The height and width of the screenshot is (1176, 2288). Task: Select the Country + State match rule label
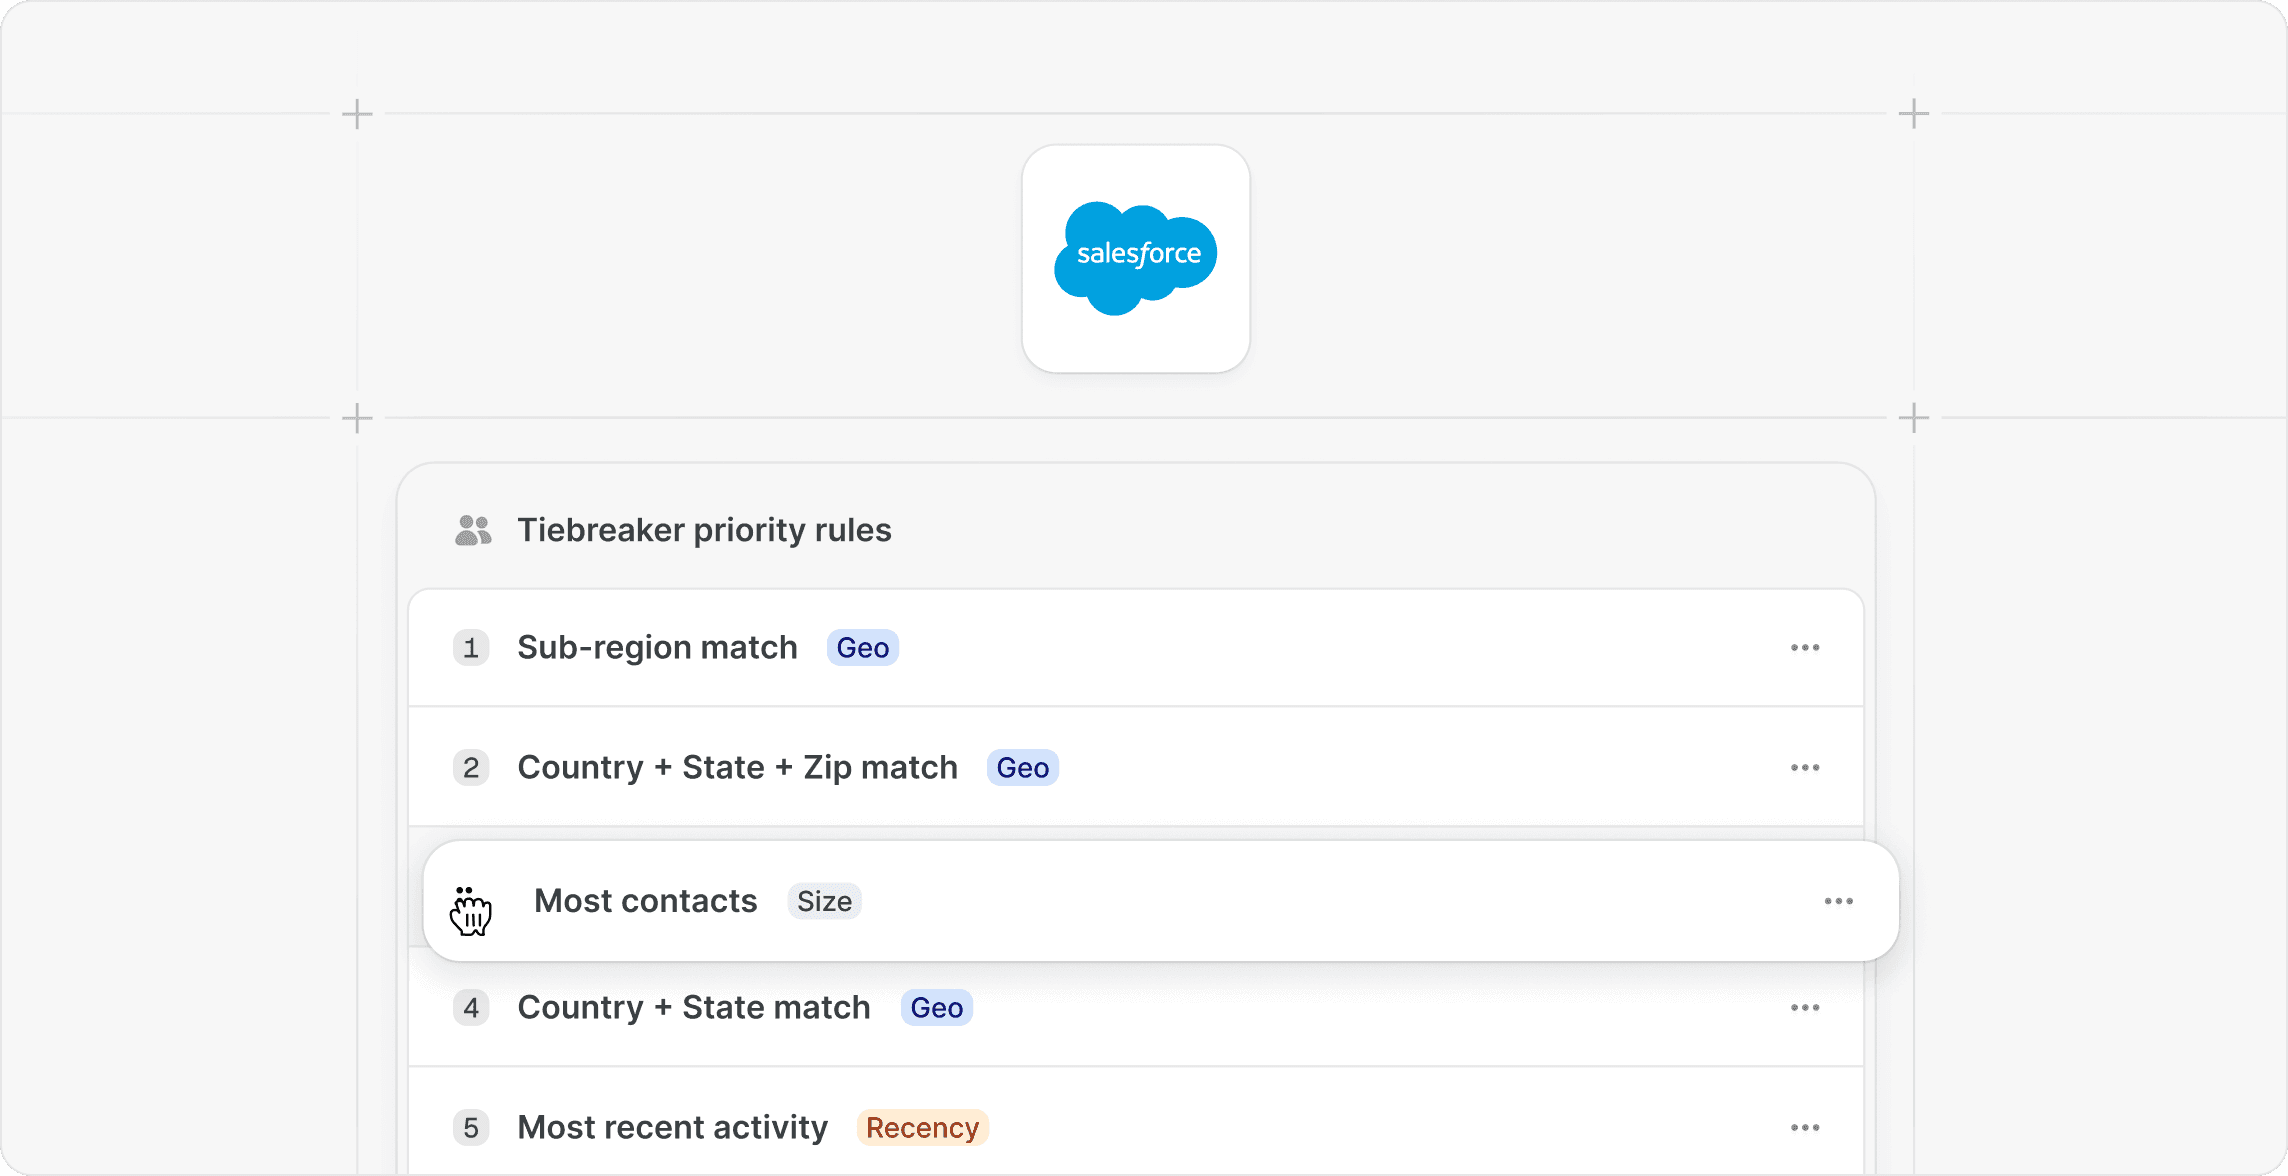(694, 1008)
